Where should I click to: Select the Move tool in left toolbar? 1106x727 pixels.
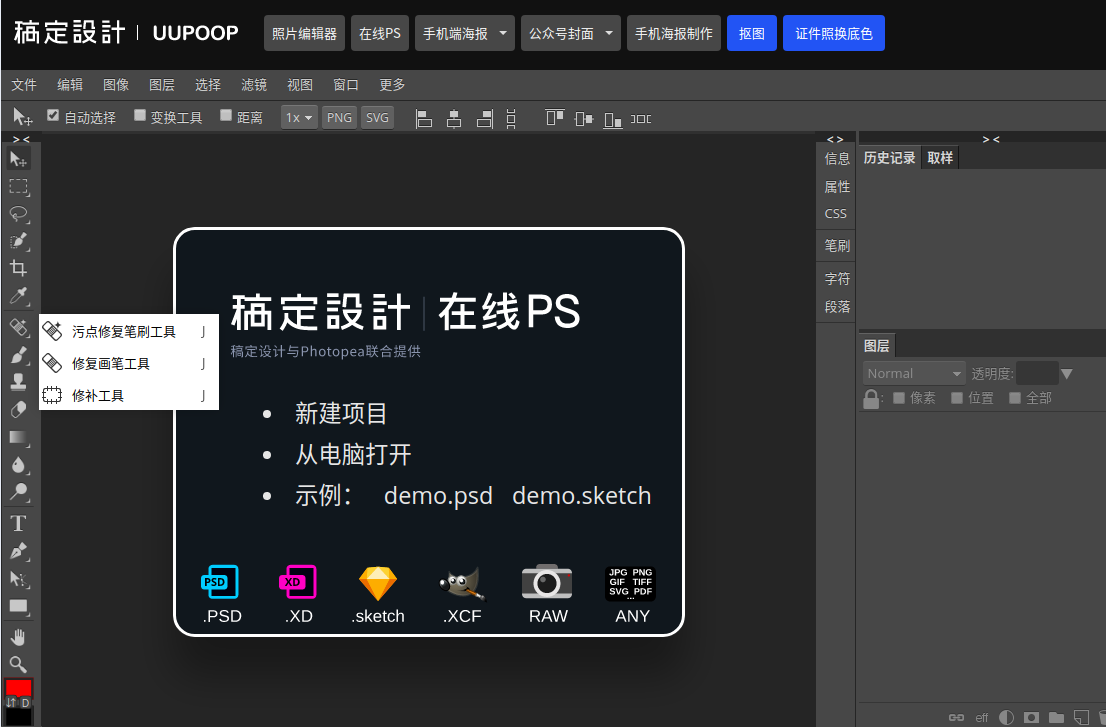(18, 159)
